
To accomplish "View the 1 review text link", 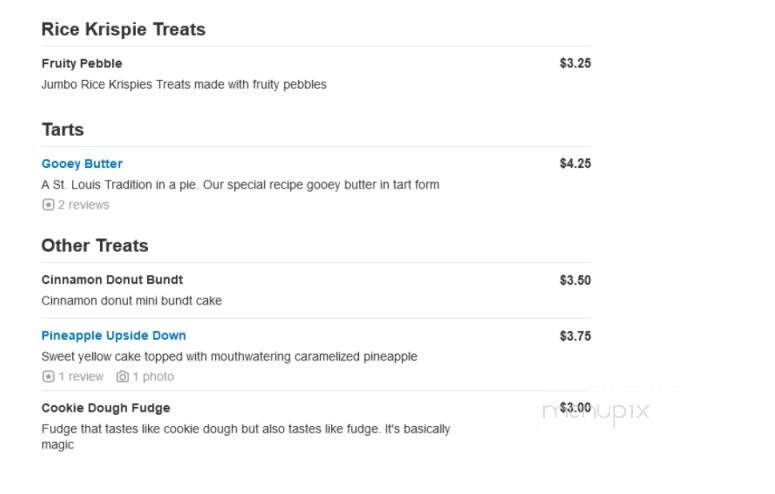I will coord(81,377).
